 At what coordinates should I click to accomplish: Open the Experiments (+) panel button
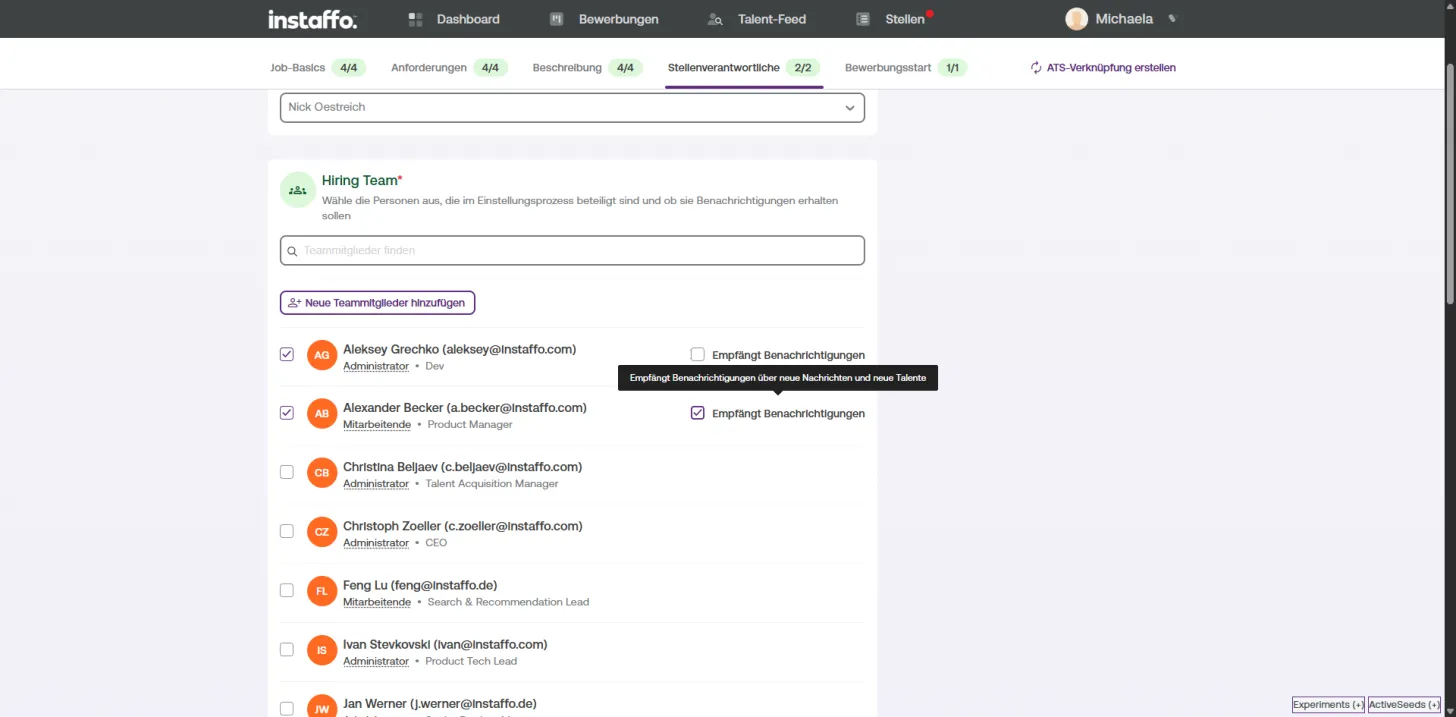1328,705
